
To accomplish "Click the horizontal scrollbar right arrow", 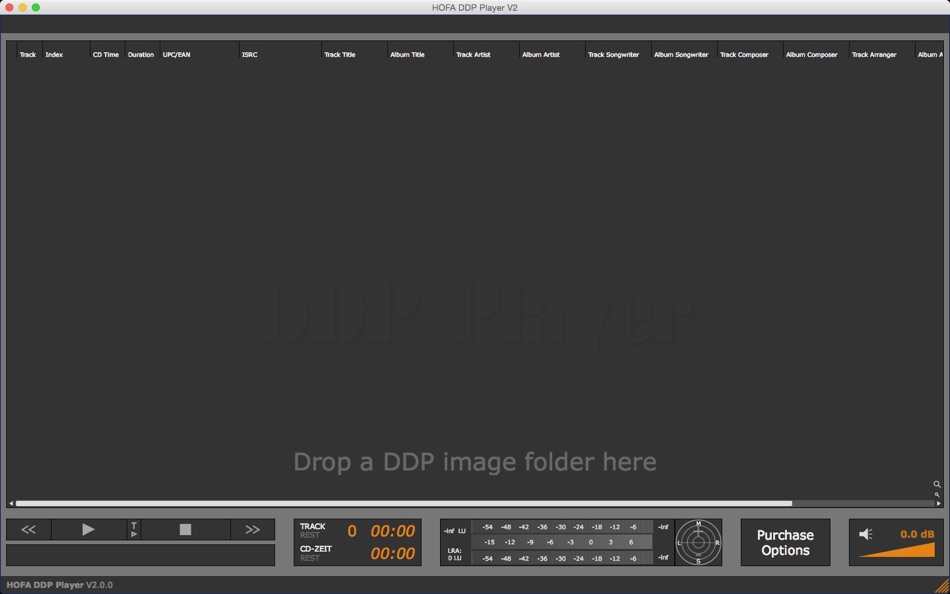I will [x=938, y=504].
